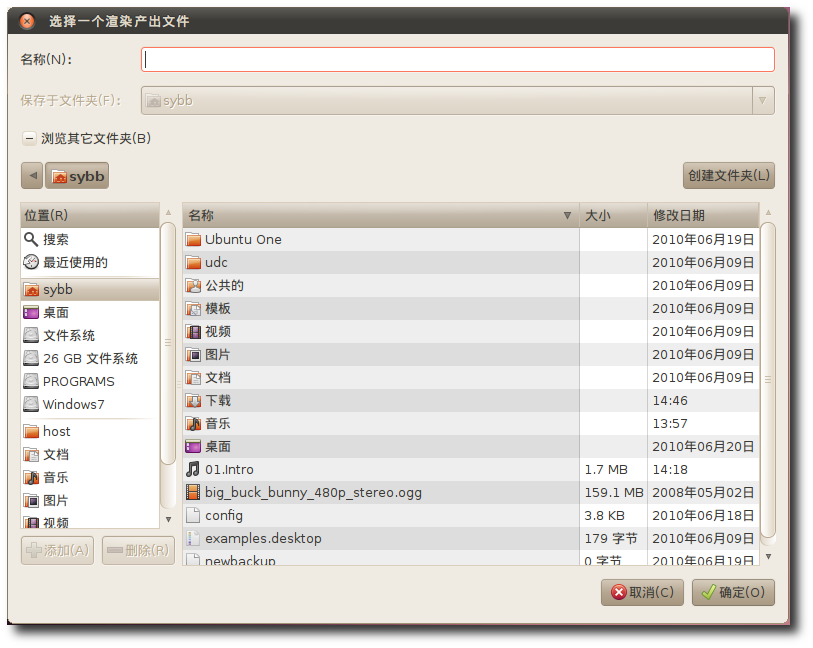813x648 pixels.
Task: Click the 删除 remove bookmark button
Action: [138, 550]
